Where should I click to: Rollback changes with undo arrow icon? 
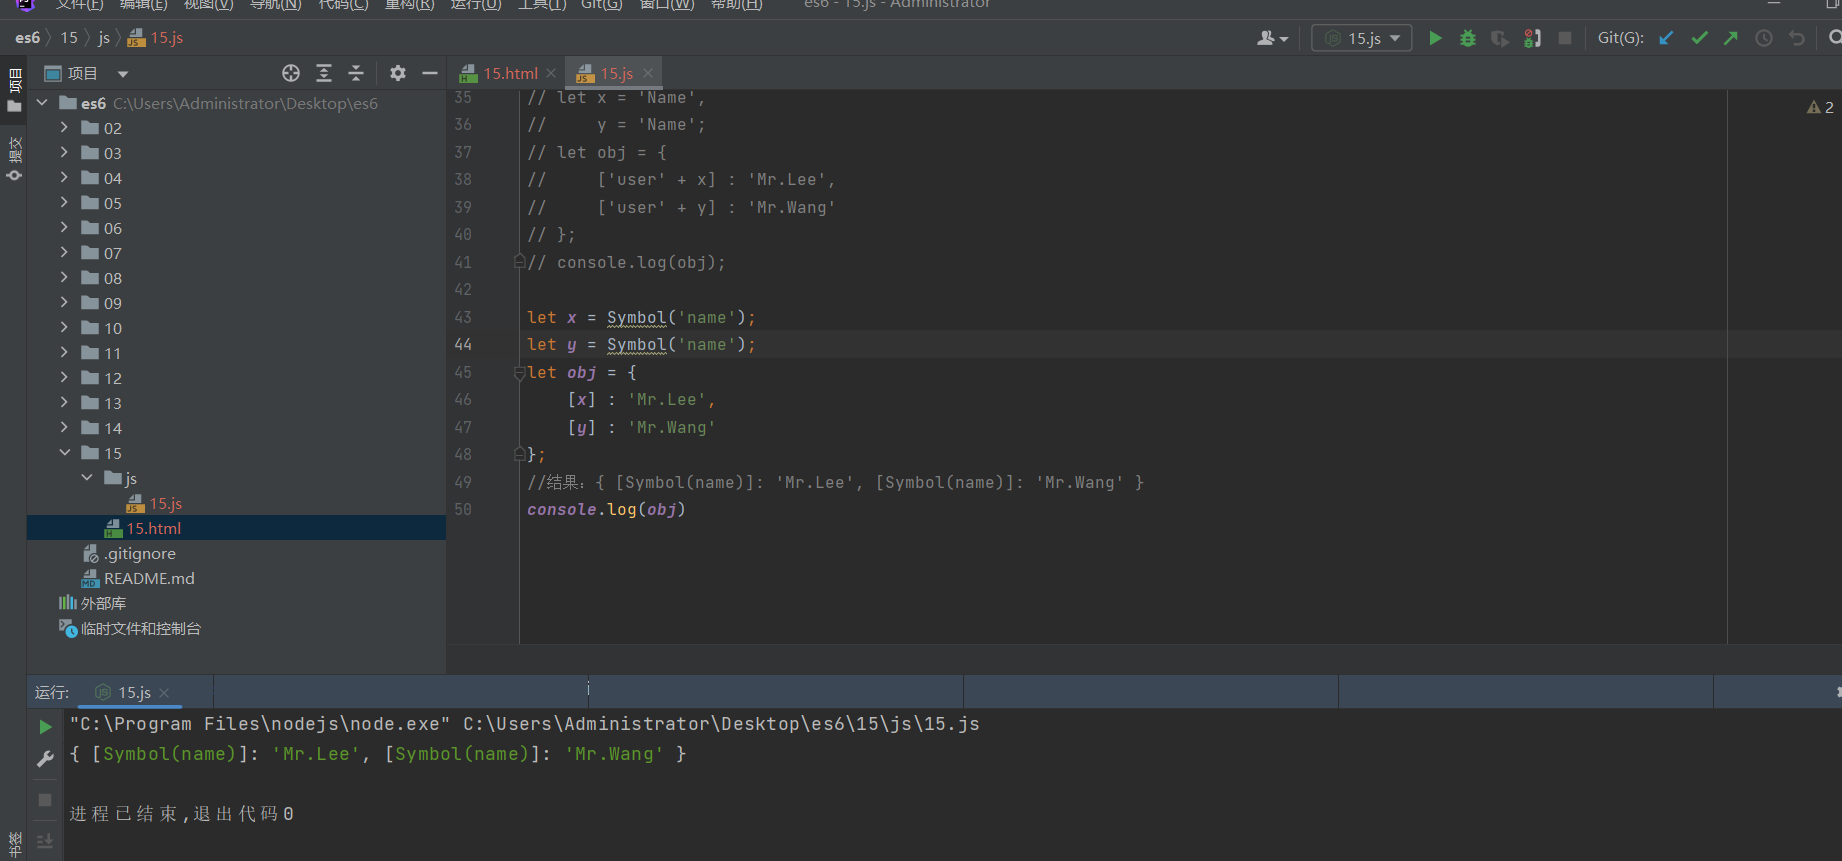pos(1797,38)
